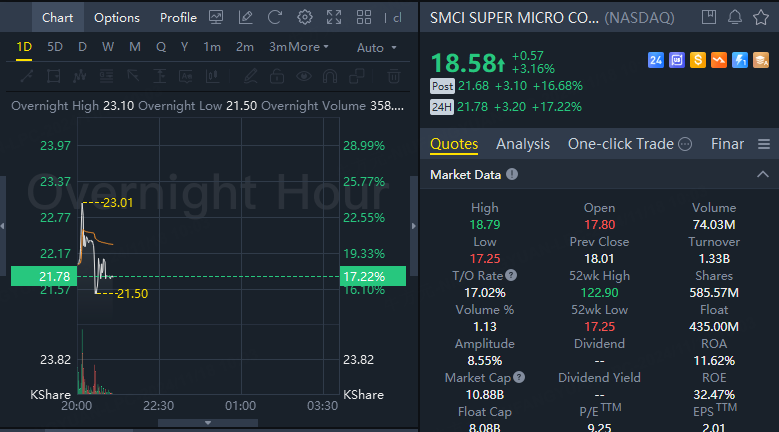
Task: Open the drawing pencil edit icon
Action: point(246,17)
